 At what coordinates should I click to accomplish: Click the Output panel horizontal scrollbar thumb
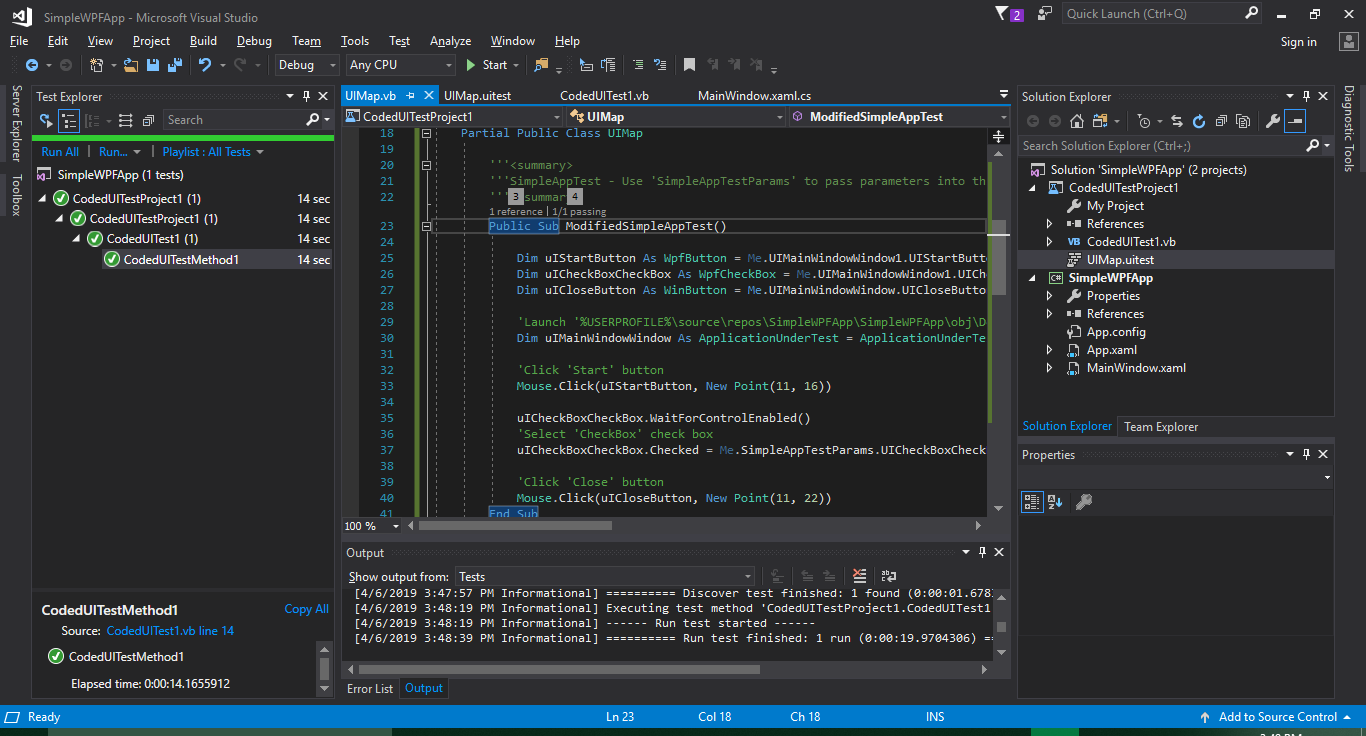coord(559,669)
